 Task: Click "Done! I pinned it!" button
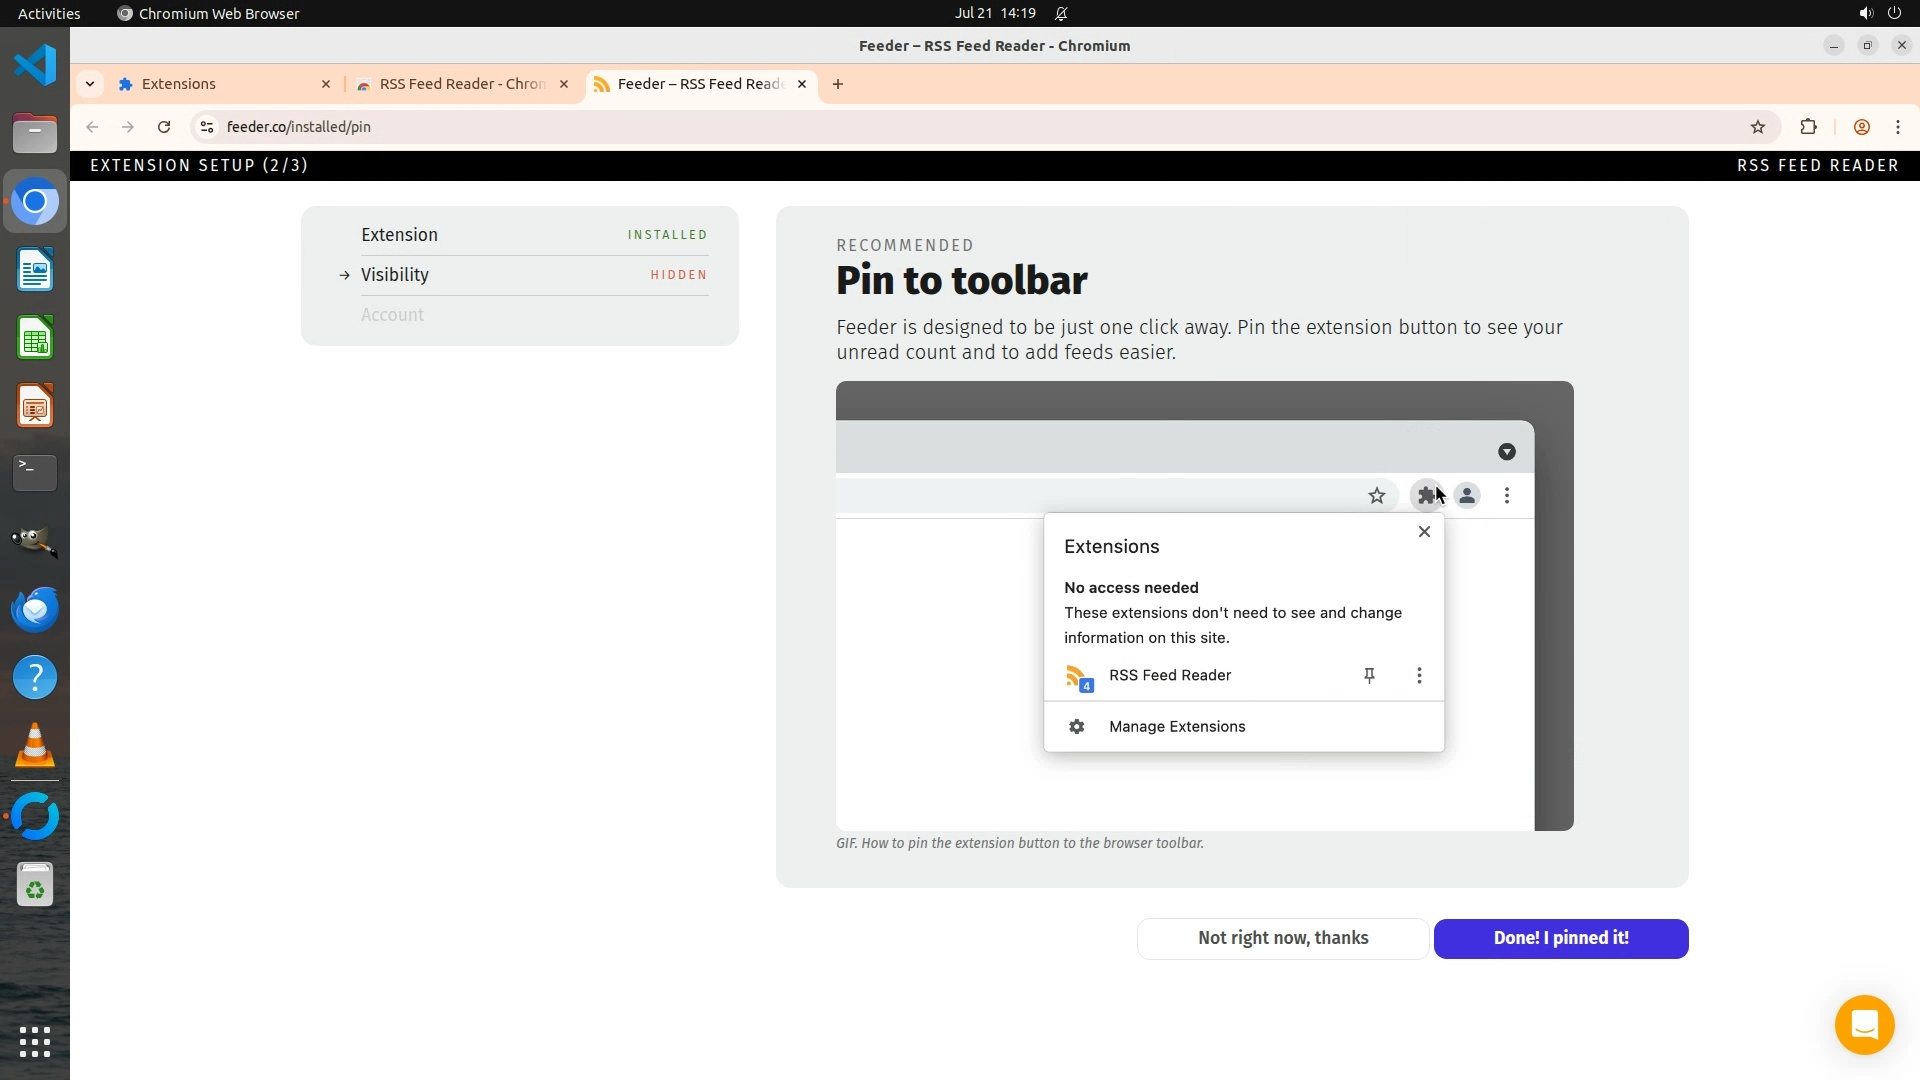pos(1561,938)
